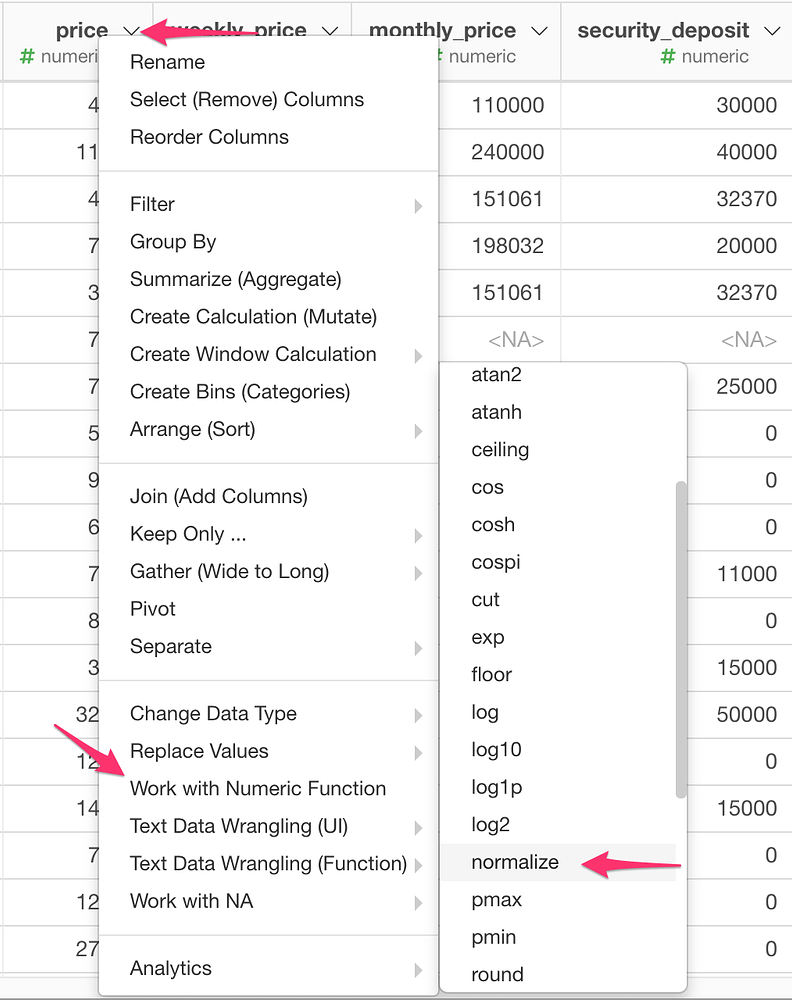The height and width of the screenshot is (1000, 792).
Task: Select the round function
Action: coord(497,974)
